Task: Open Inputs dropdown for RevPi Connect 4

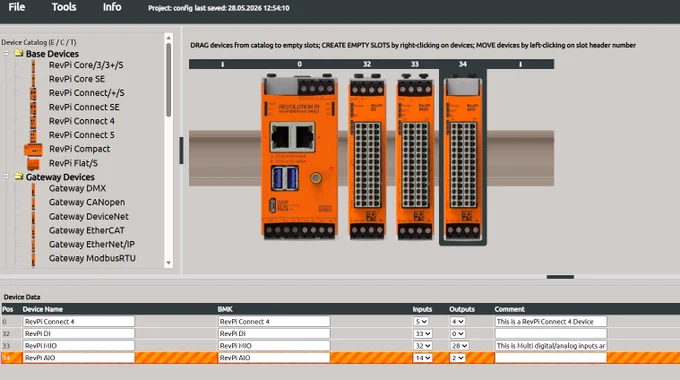Action: (x=421, y=321)
